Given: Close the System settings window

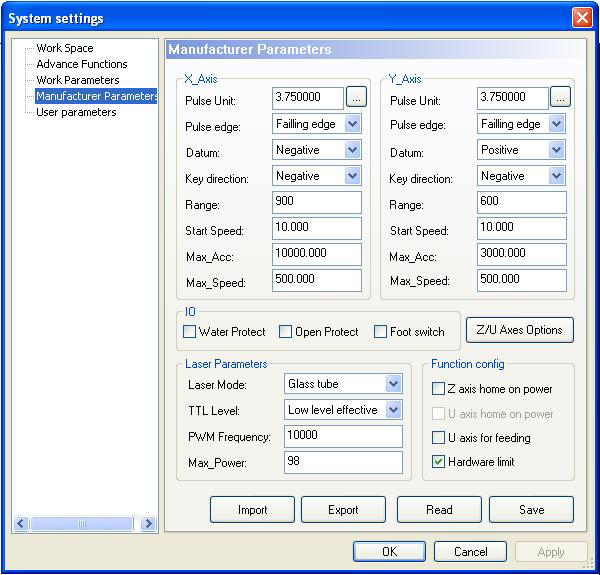Looking at the screenshot, I should tap(582, 18).
